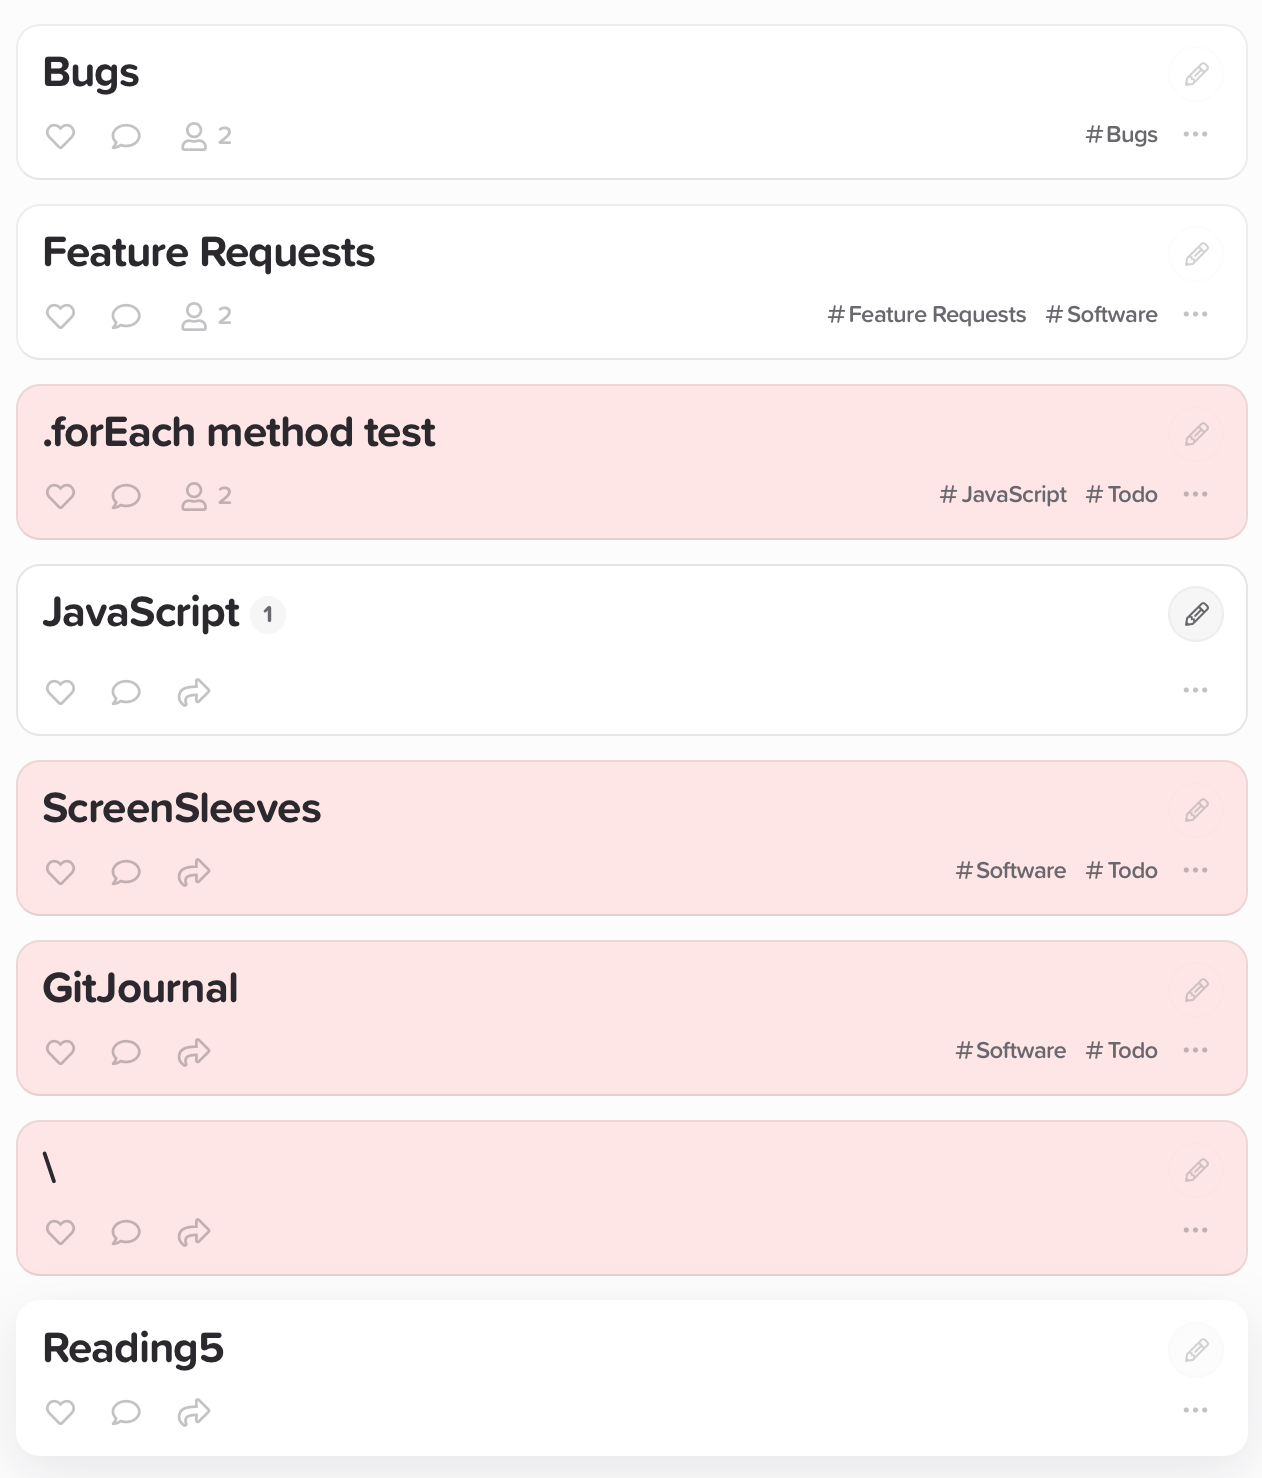Open more options menu for GitJournal

tap(1195, 1050)
